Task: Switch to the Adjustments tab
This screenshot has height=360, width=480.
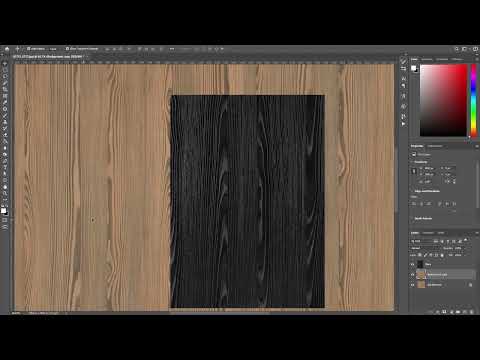Action: (x=435, y=146)
